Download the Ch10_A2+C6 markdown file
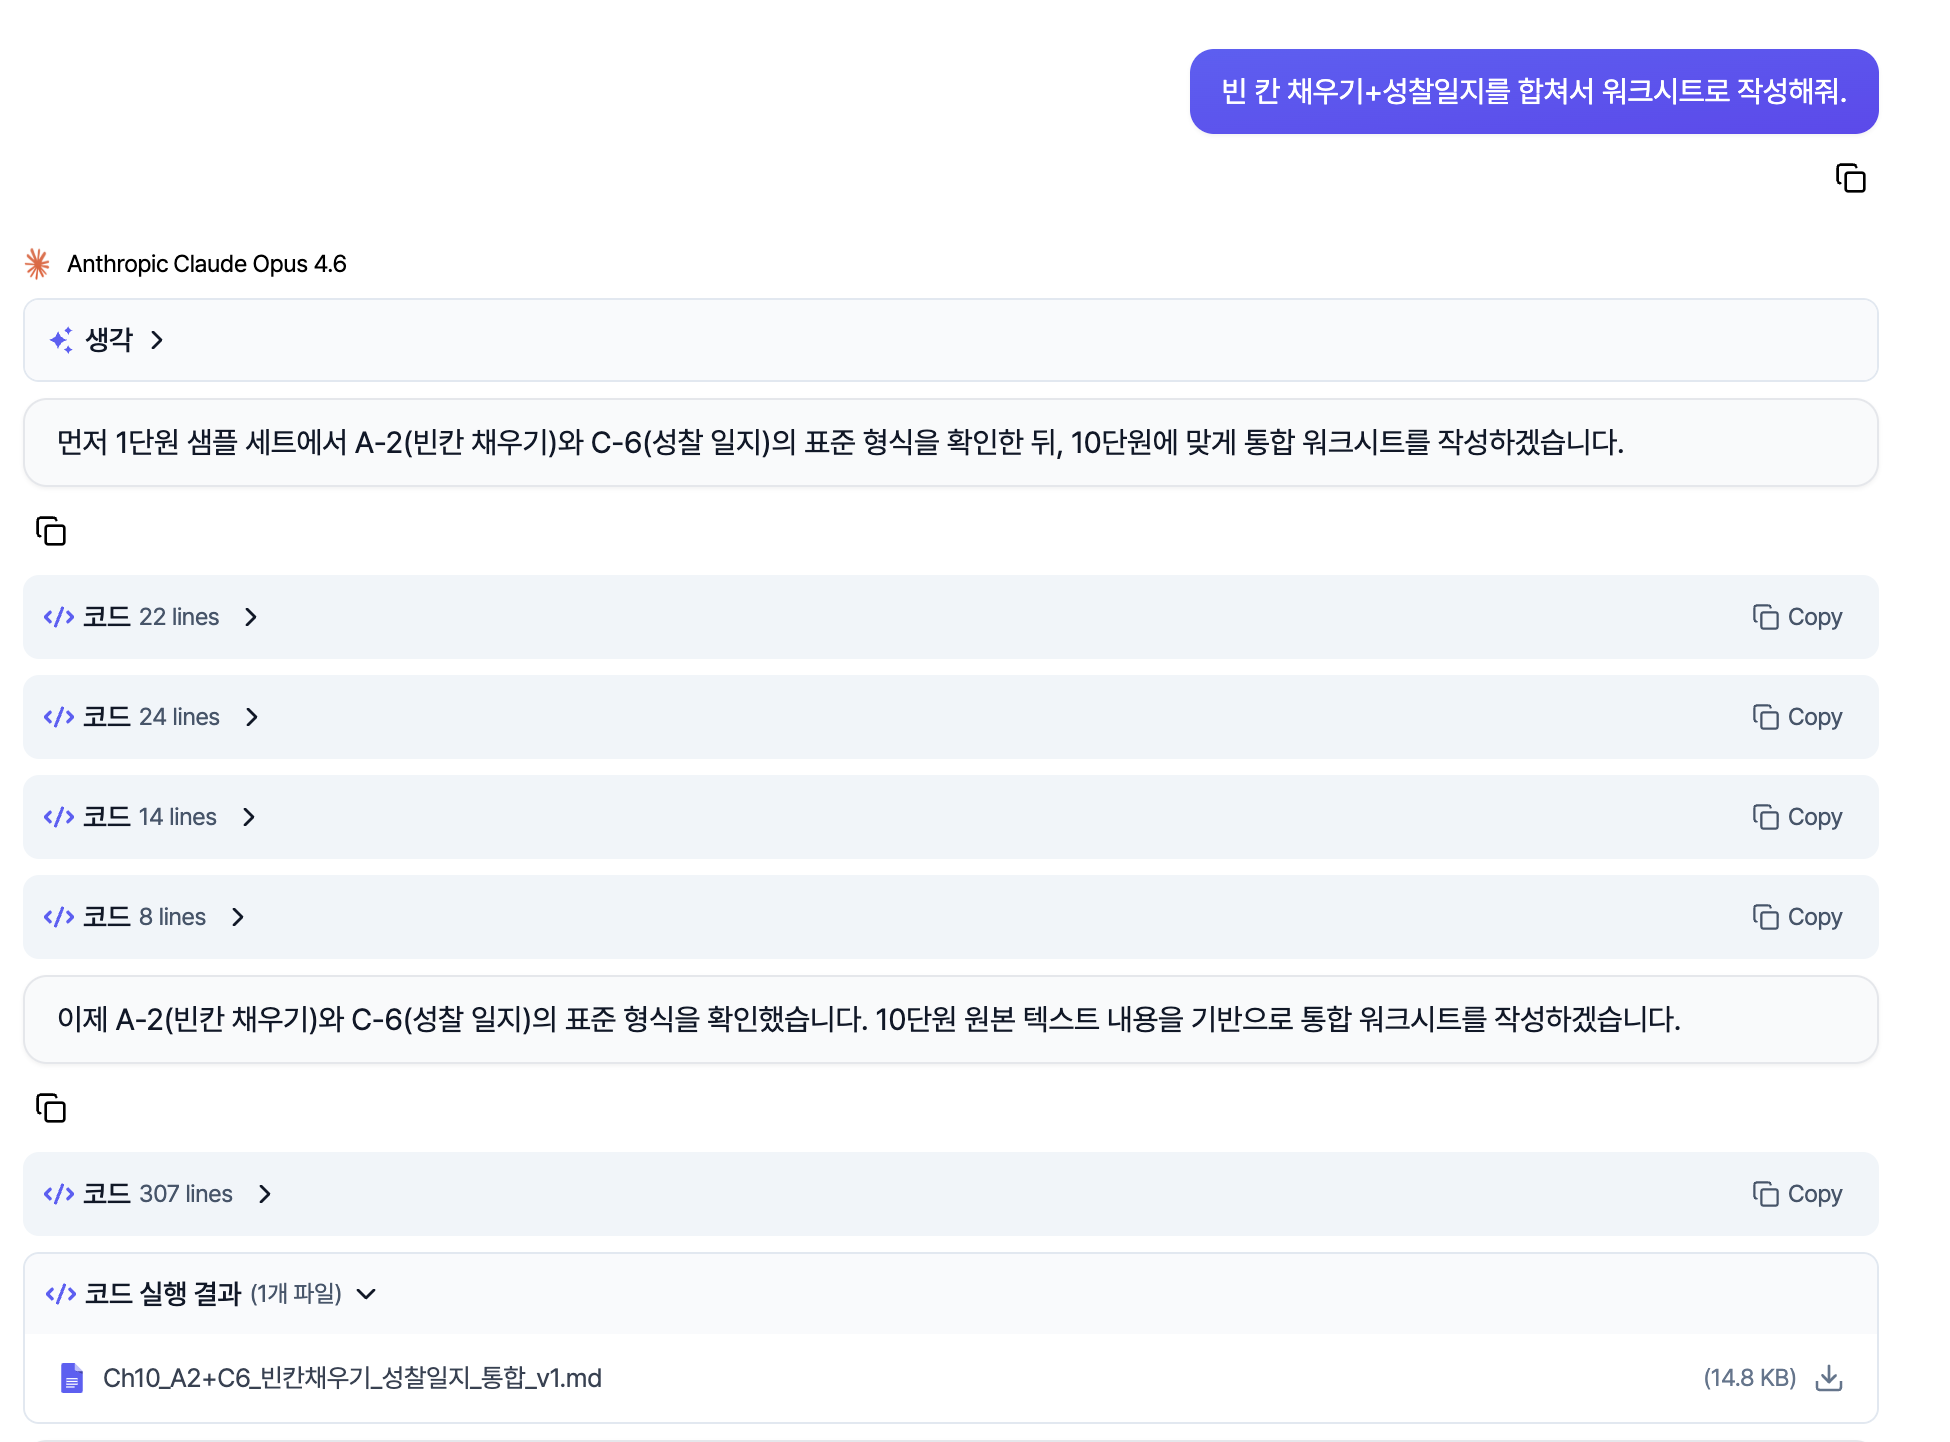Screen dimensions: 1950x1442 point(1828,1378)
